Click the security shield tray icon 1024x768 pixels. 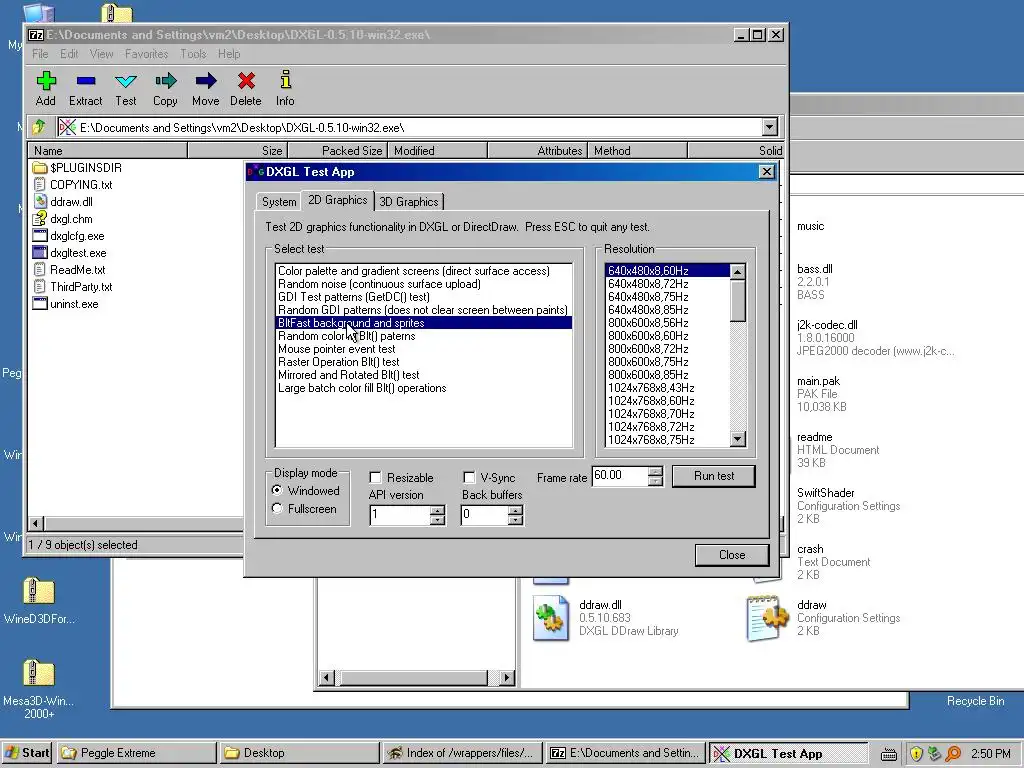(x=916, y=754)
